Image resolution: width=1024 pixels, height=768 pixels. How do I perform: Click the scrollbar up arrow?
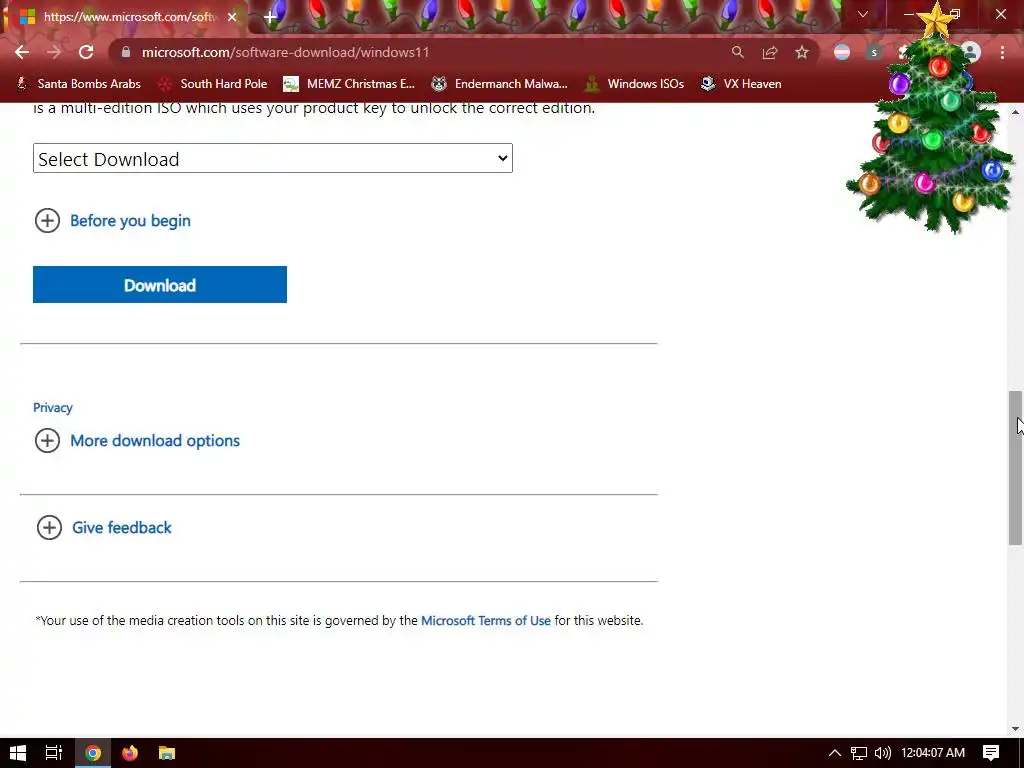click(1016, 112)
